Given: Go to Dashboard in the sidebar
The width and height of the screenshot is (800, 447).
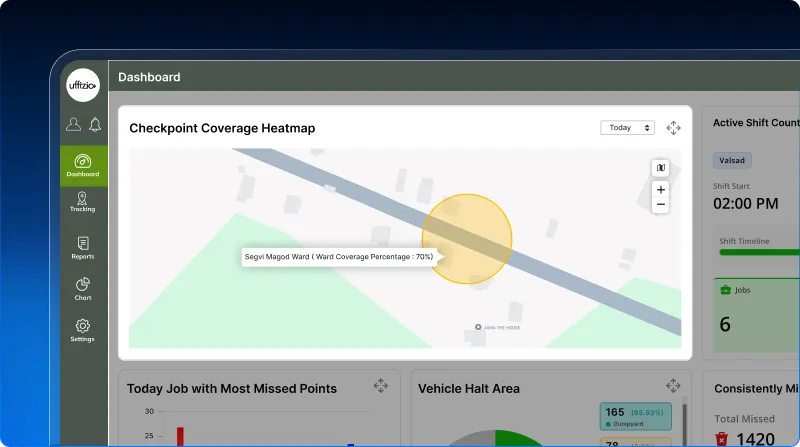Looking at the screenshot, I should [x=83, y=166].
